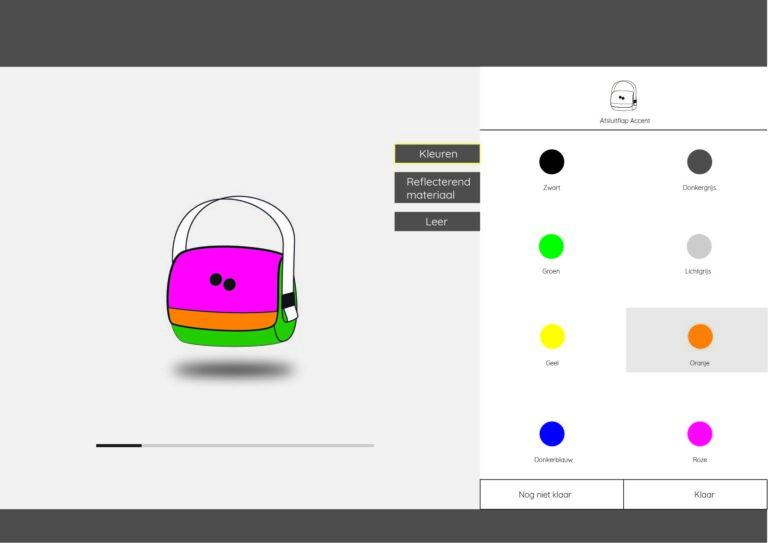
Task: Choose the Donkergrijs dark grey swatch
Action: click(699, 162)
